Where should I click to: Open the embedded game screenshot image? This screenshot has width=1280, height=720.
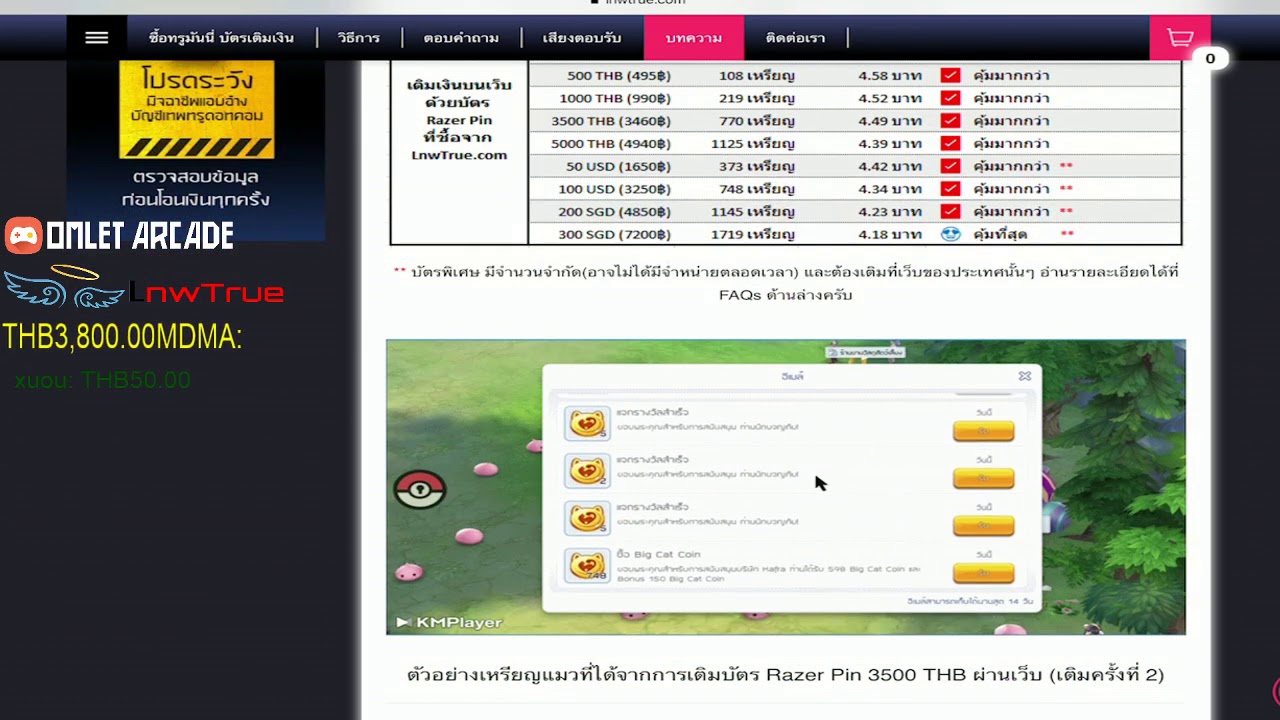point(786,487)
